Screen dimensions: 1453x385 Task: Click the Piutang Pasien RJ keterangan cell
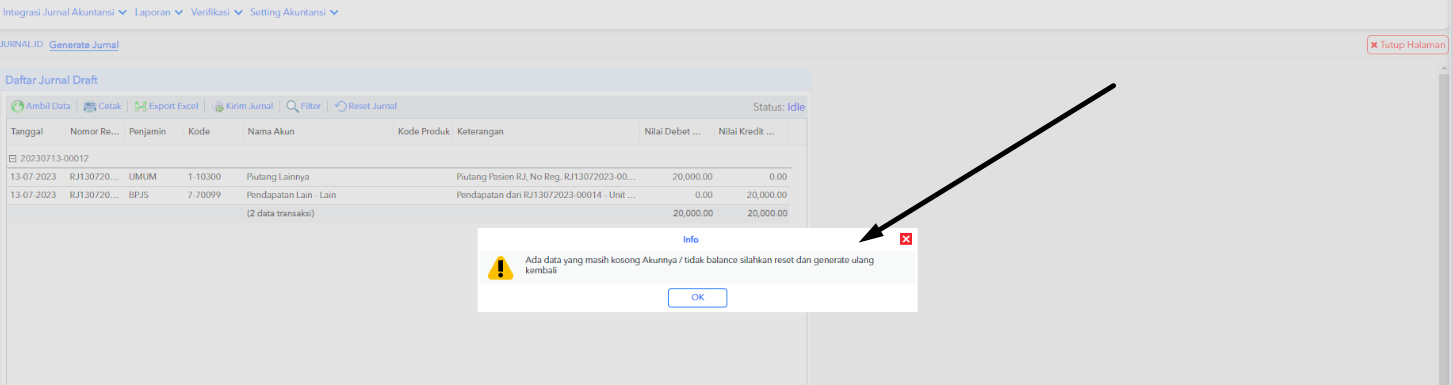[x=546, y=177]
